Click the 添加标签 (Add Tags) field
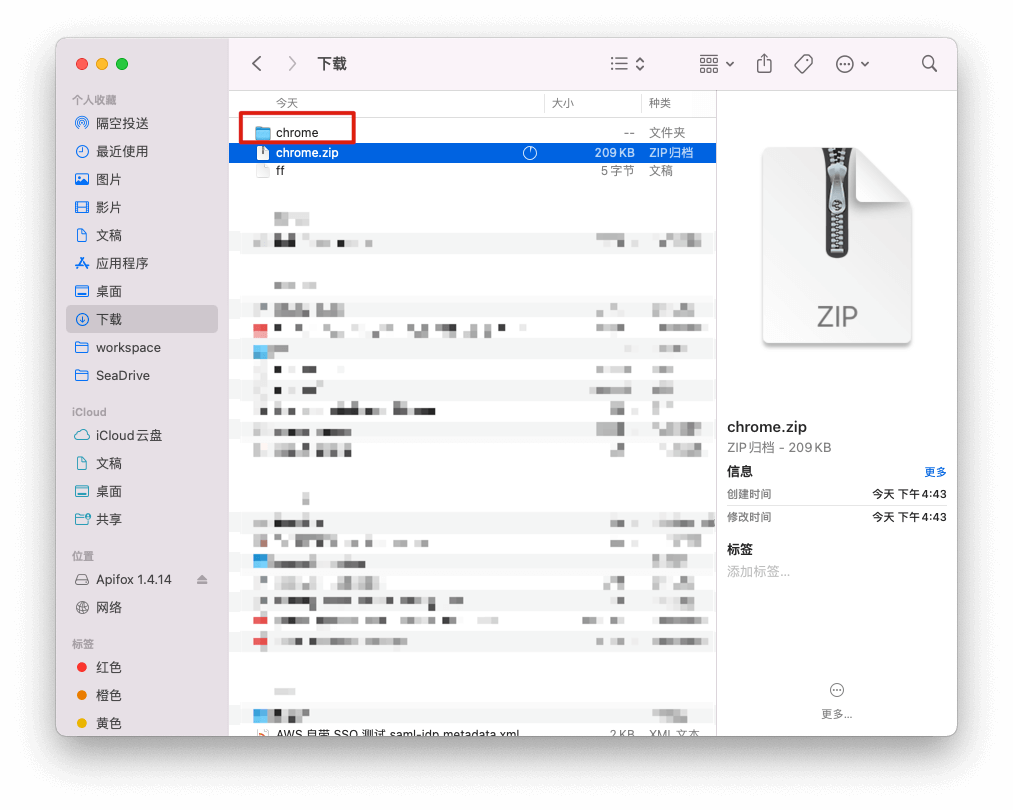Image resolution: width=1013 pixels, height=810 pixels. (x=758, y=573)
